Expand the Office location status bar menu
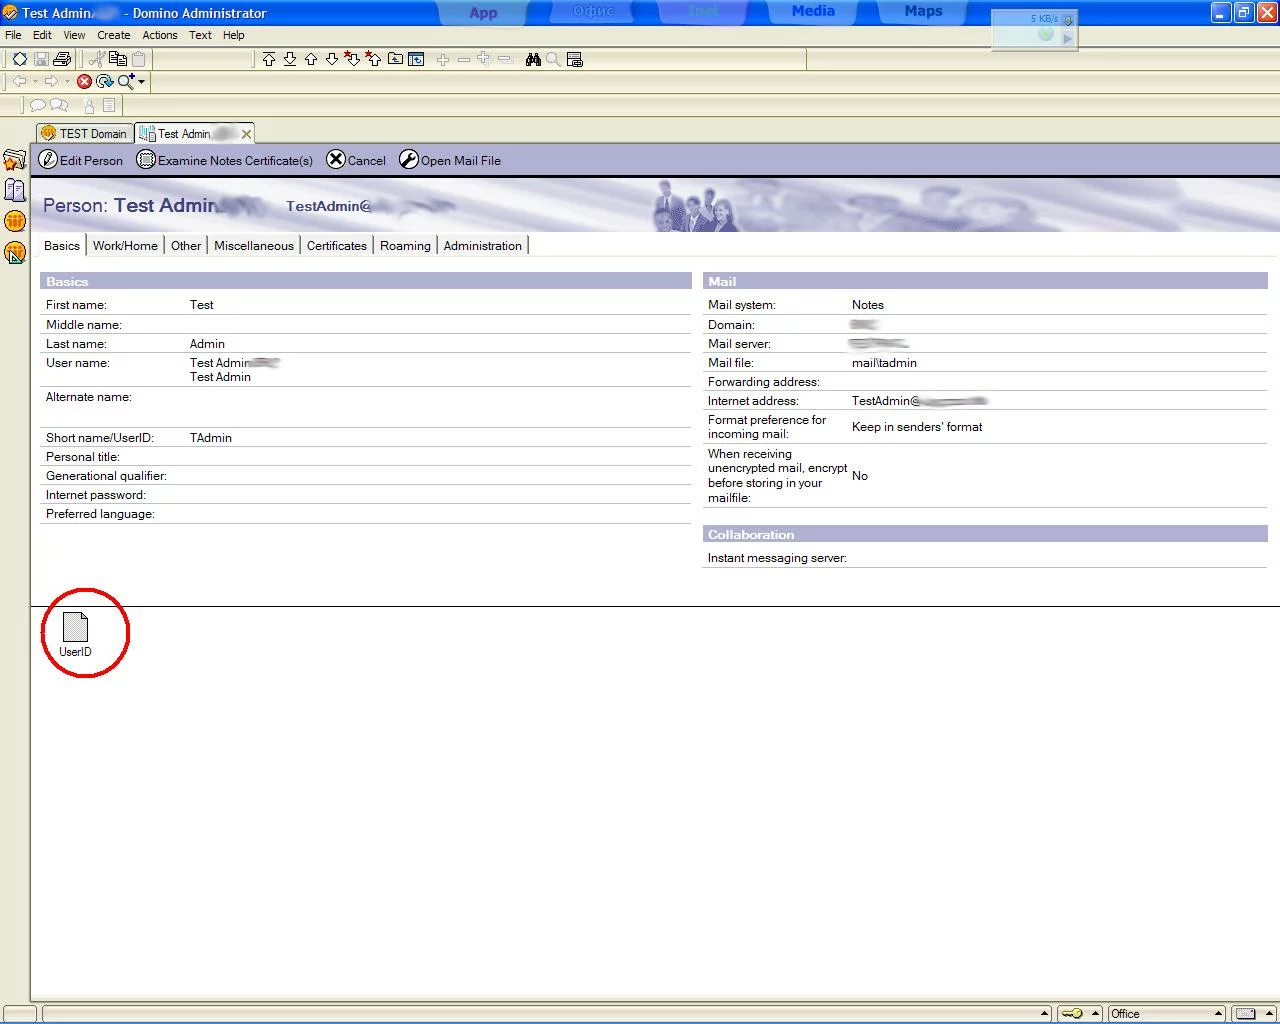Screen dimensions: 1280x1024 1219,1013
